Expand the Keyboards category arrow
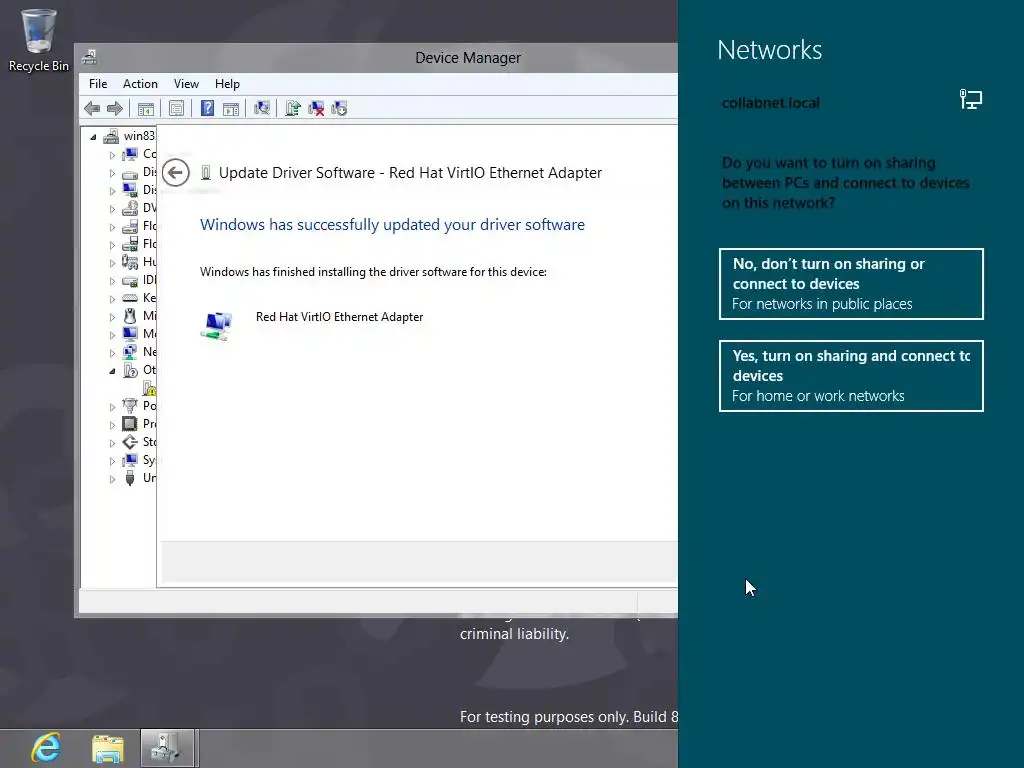This screenshot has width=1024, height=768. pyautogui.click(x=112, y=299)
